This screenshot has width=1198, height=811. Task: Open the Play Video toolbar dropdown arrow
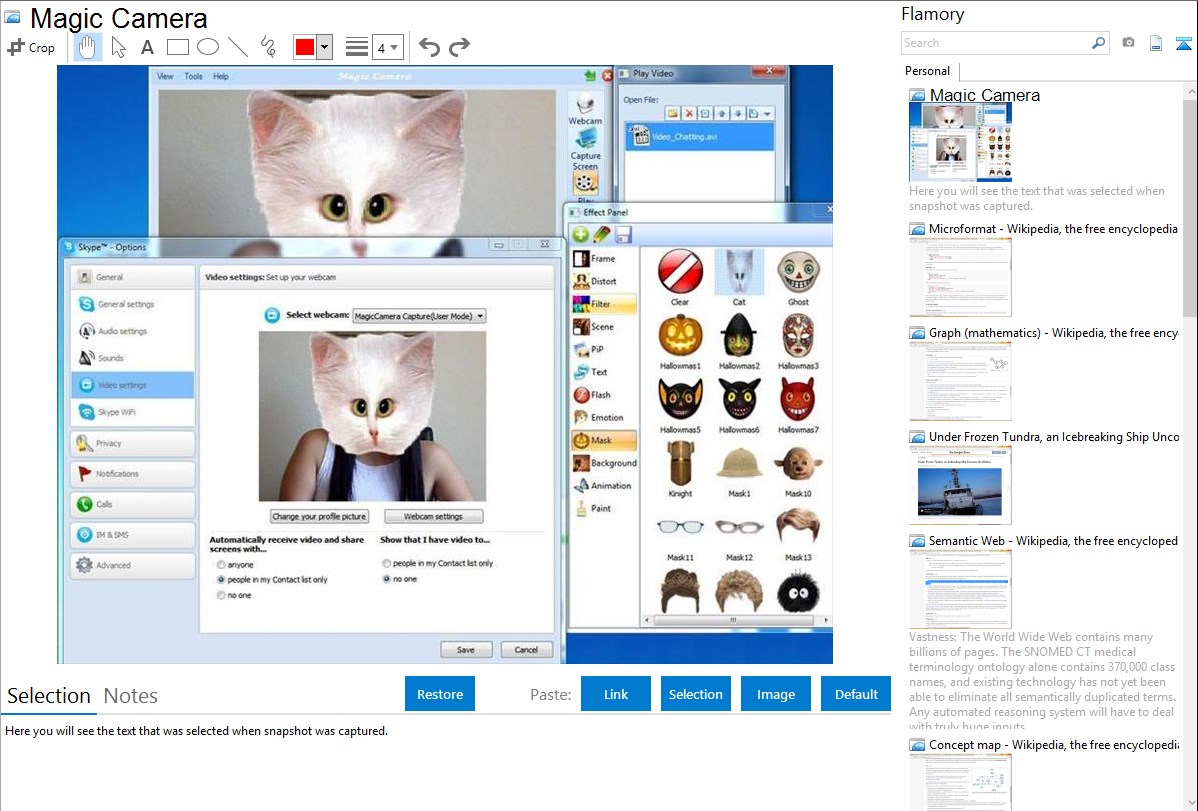tap(767, 114)
